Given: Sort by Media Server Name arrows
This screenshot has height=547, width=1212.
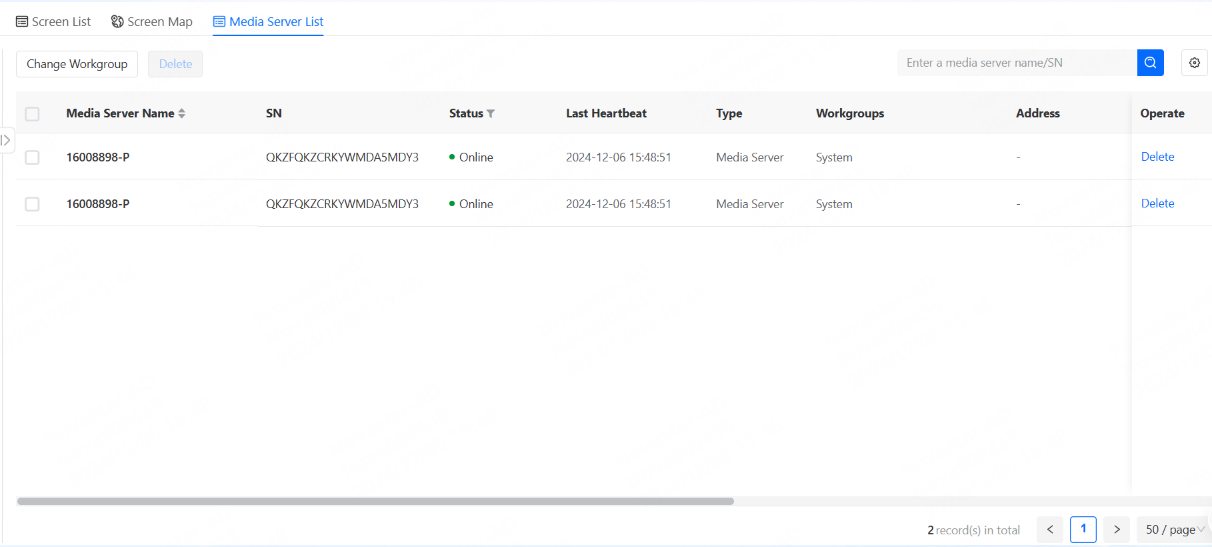Looking at the screenshot, I should coord(182,114).
